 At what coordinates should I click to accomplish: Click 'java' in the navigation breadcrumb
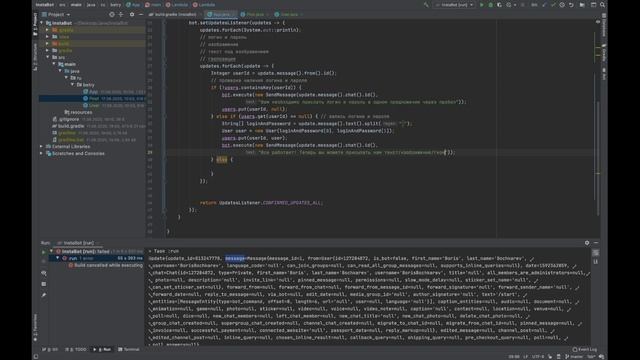[91, 5]
